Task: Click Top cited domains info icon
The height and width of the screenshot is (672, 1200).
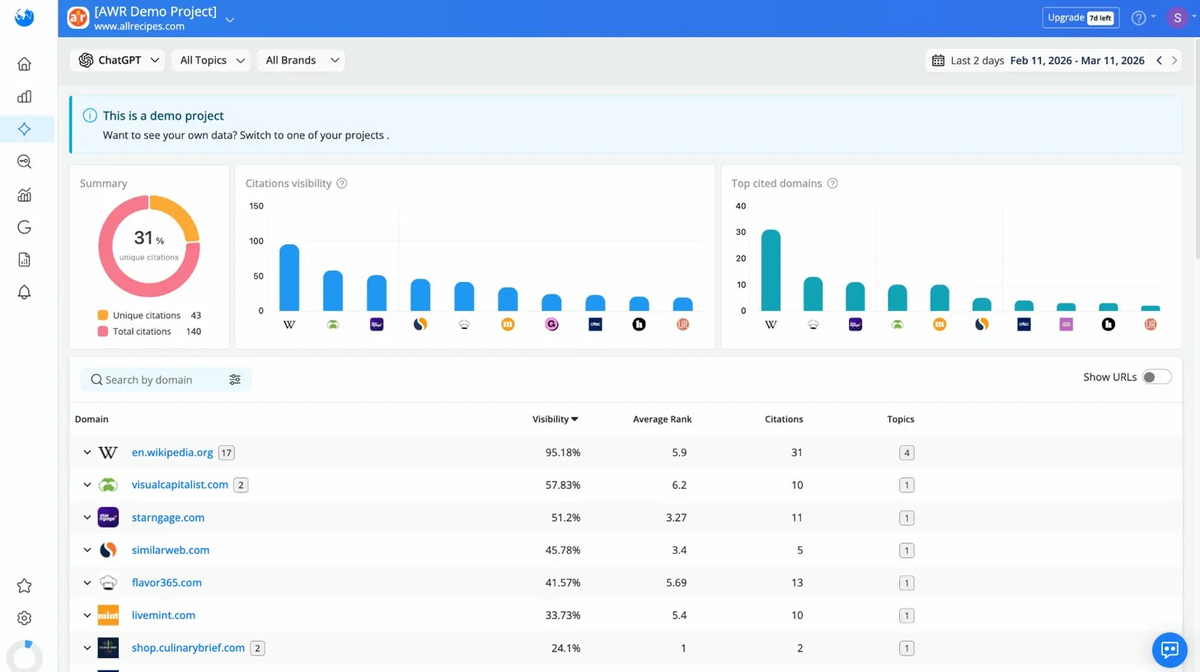Action: 833,184
